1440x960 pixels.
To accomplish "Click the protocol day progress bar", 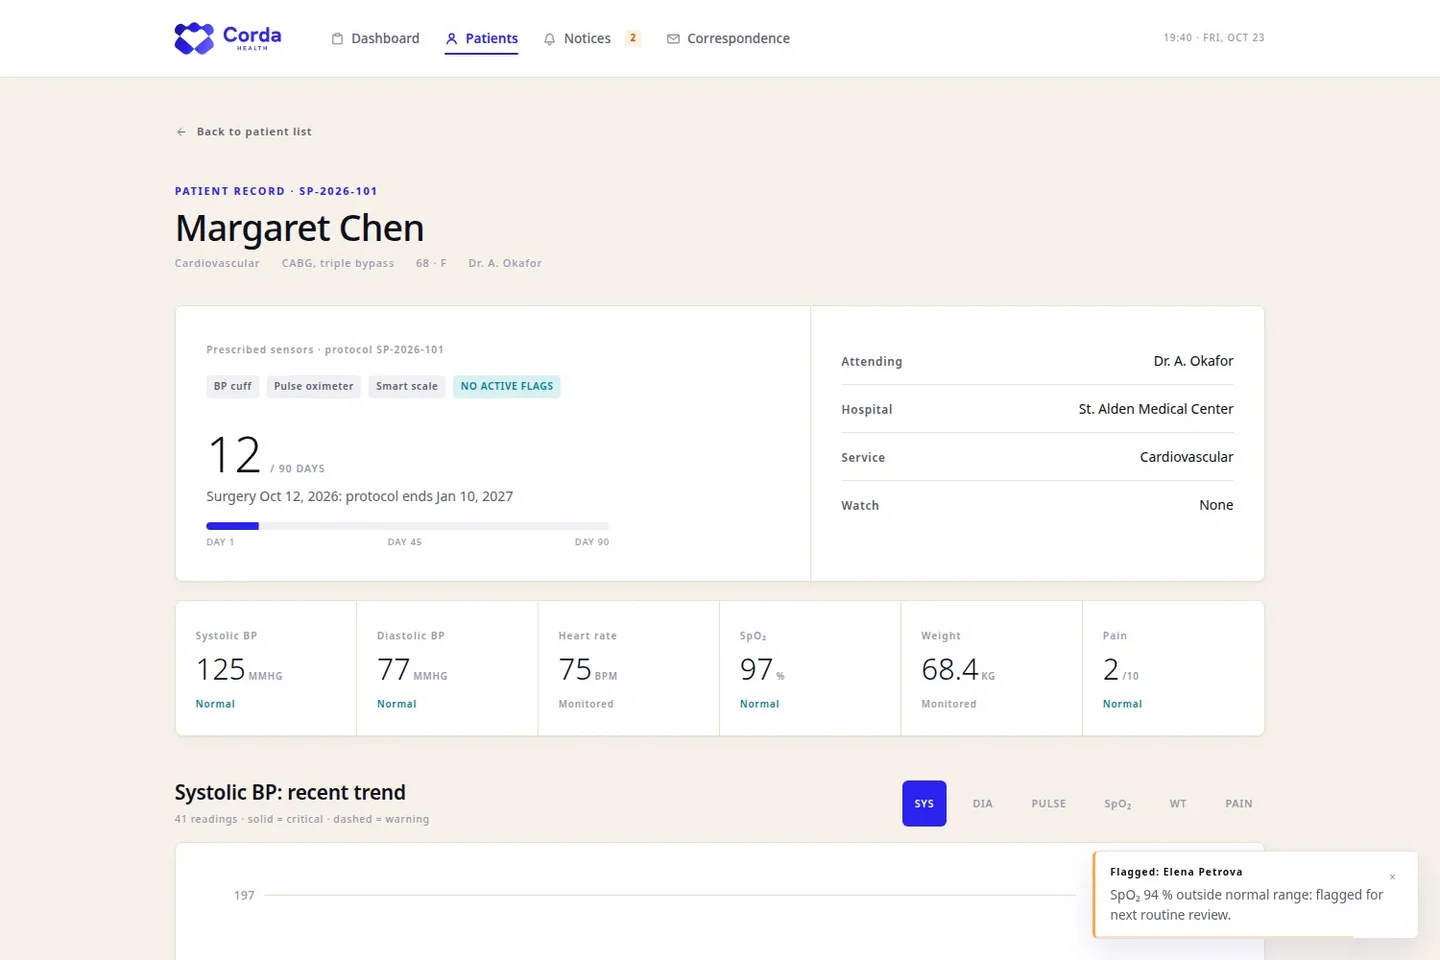I will click(407, 526).
